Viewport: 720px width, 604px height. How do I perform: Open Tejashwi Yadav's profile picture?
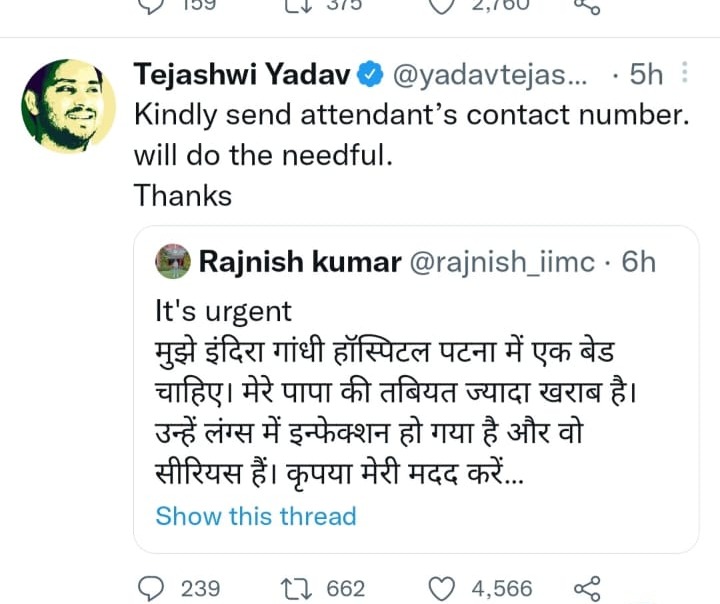click(64, 106)
